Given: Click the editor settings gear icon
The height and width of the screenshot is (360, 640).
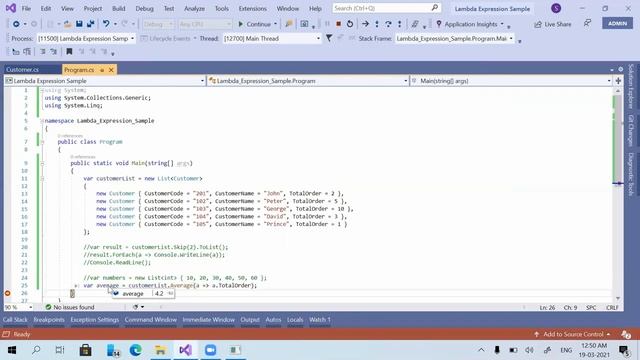Looking at the screenshot, I should pyautogui.click(x=620, y=69).
